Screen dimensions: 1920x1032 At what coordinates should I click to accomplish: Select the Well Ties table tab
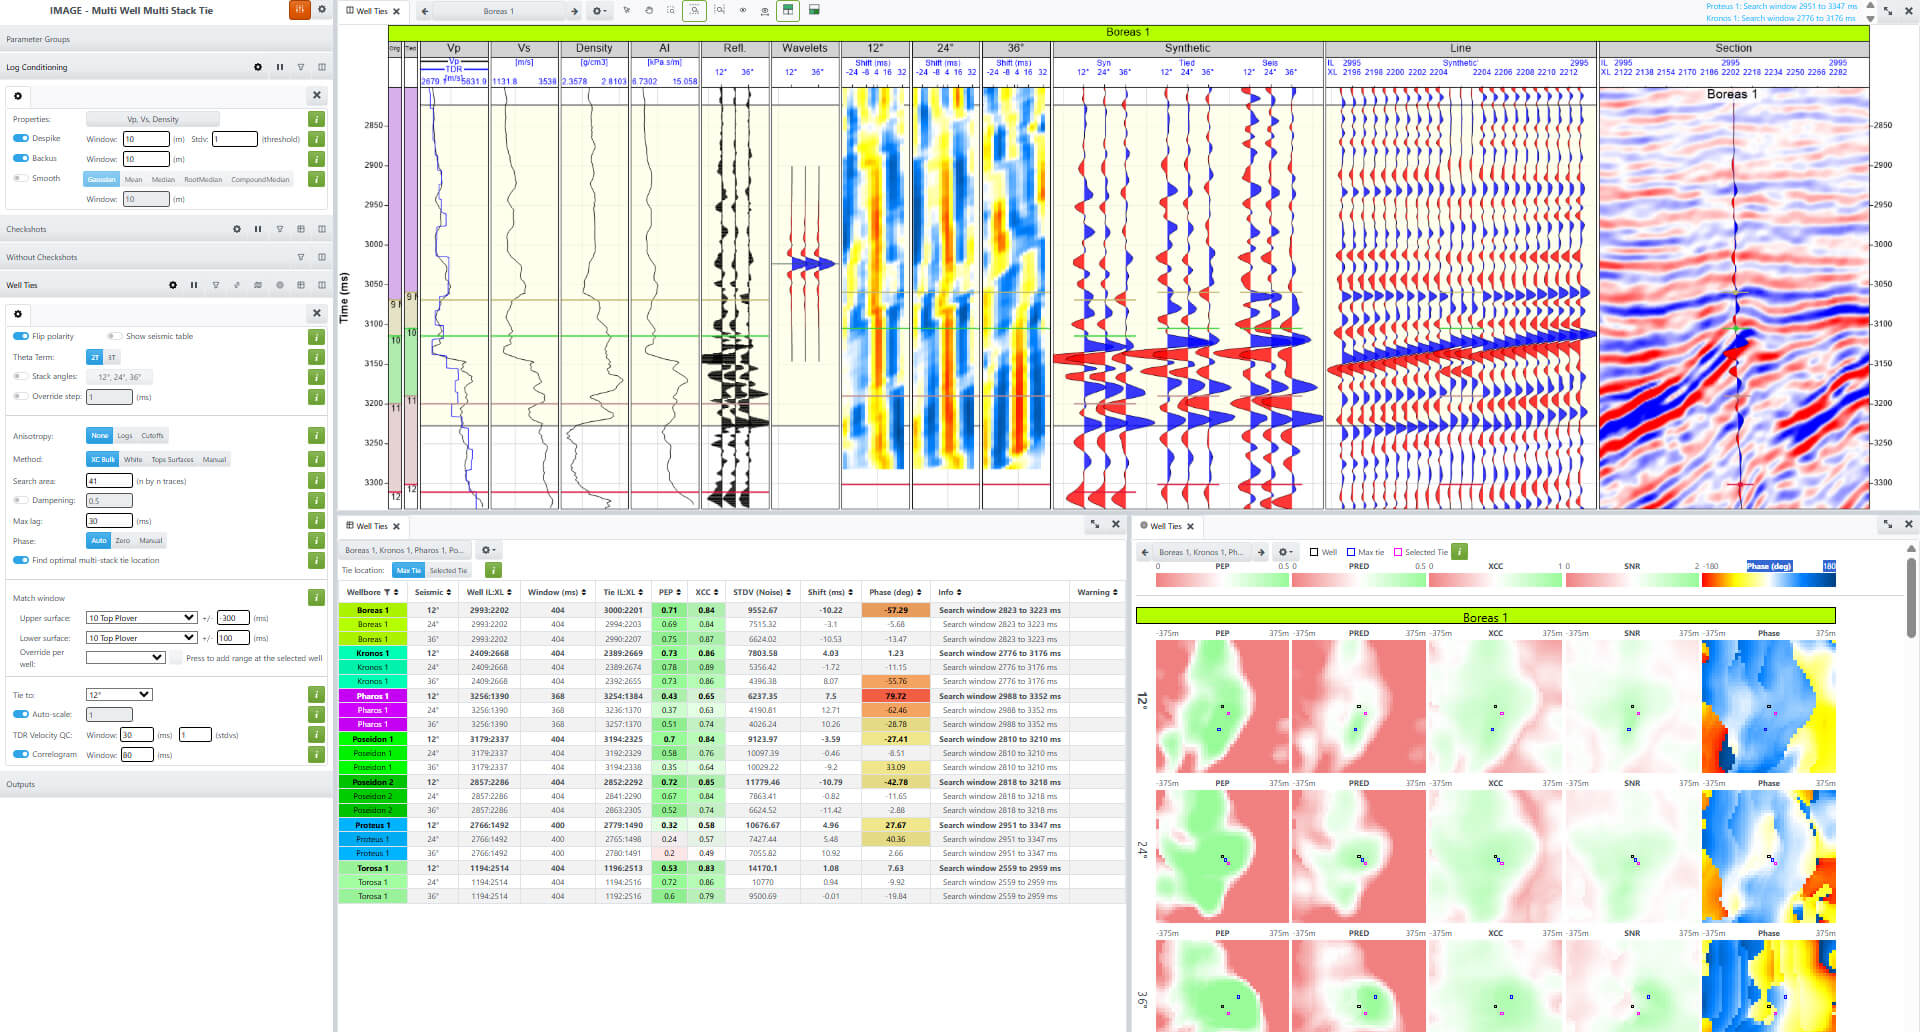(371, 526)
